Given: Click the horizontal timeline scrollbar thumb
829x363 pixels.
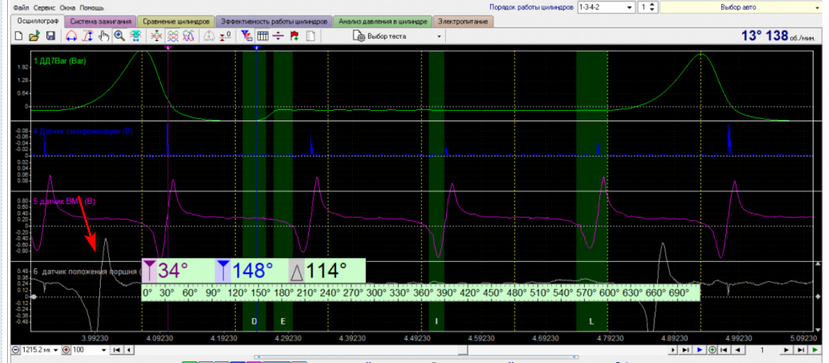Looking at the screenshot, I should 464,350.
